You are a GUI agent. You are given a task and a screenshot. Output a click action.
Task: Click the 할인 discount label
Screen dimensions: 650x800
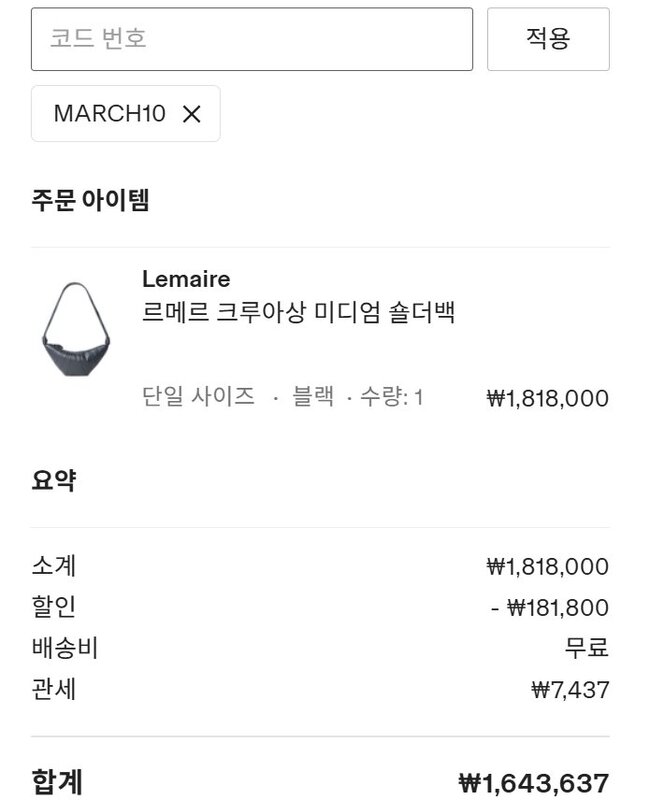(x=54, y=607)
